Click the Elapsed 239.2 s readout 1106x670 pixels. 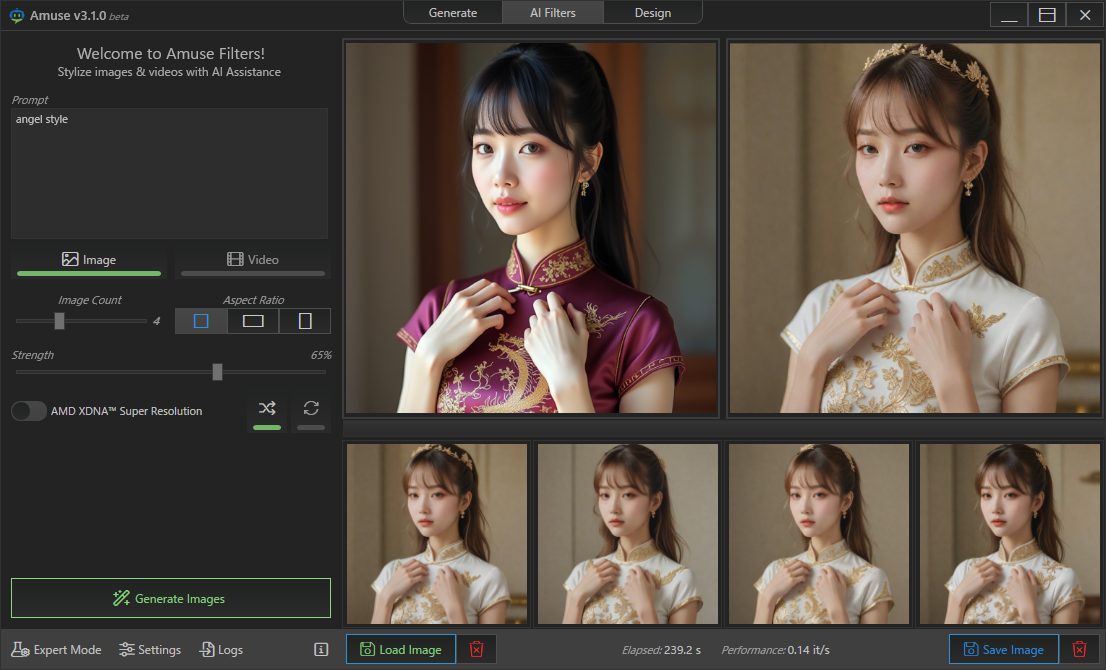point(662,650)
